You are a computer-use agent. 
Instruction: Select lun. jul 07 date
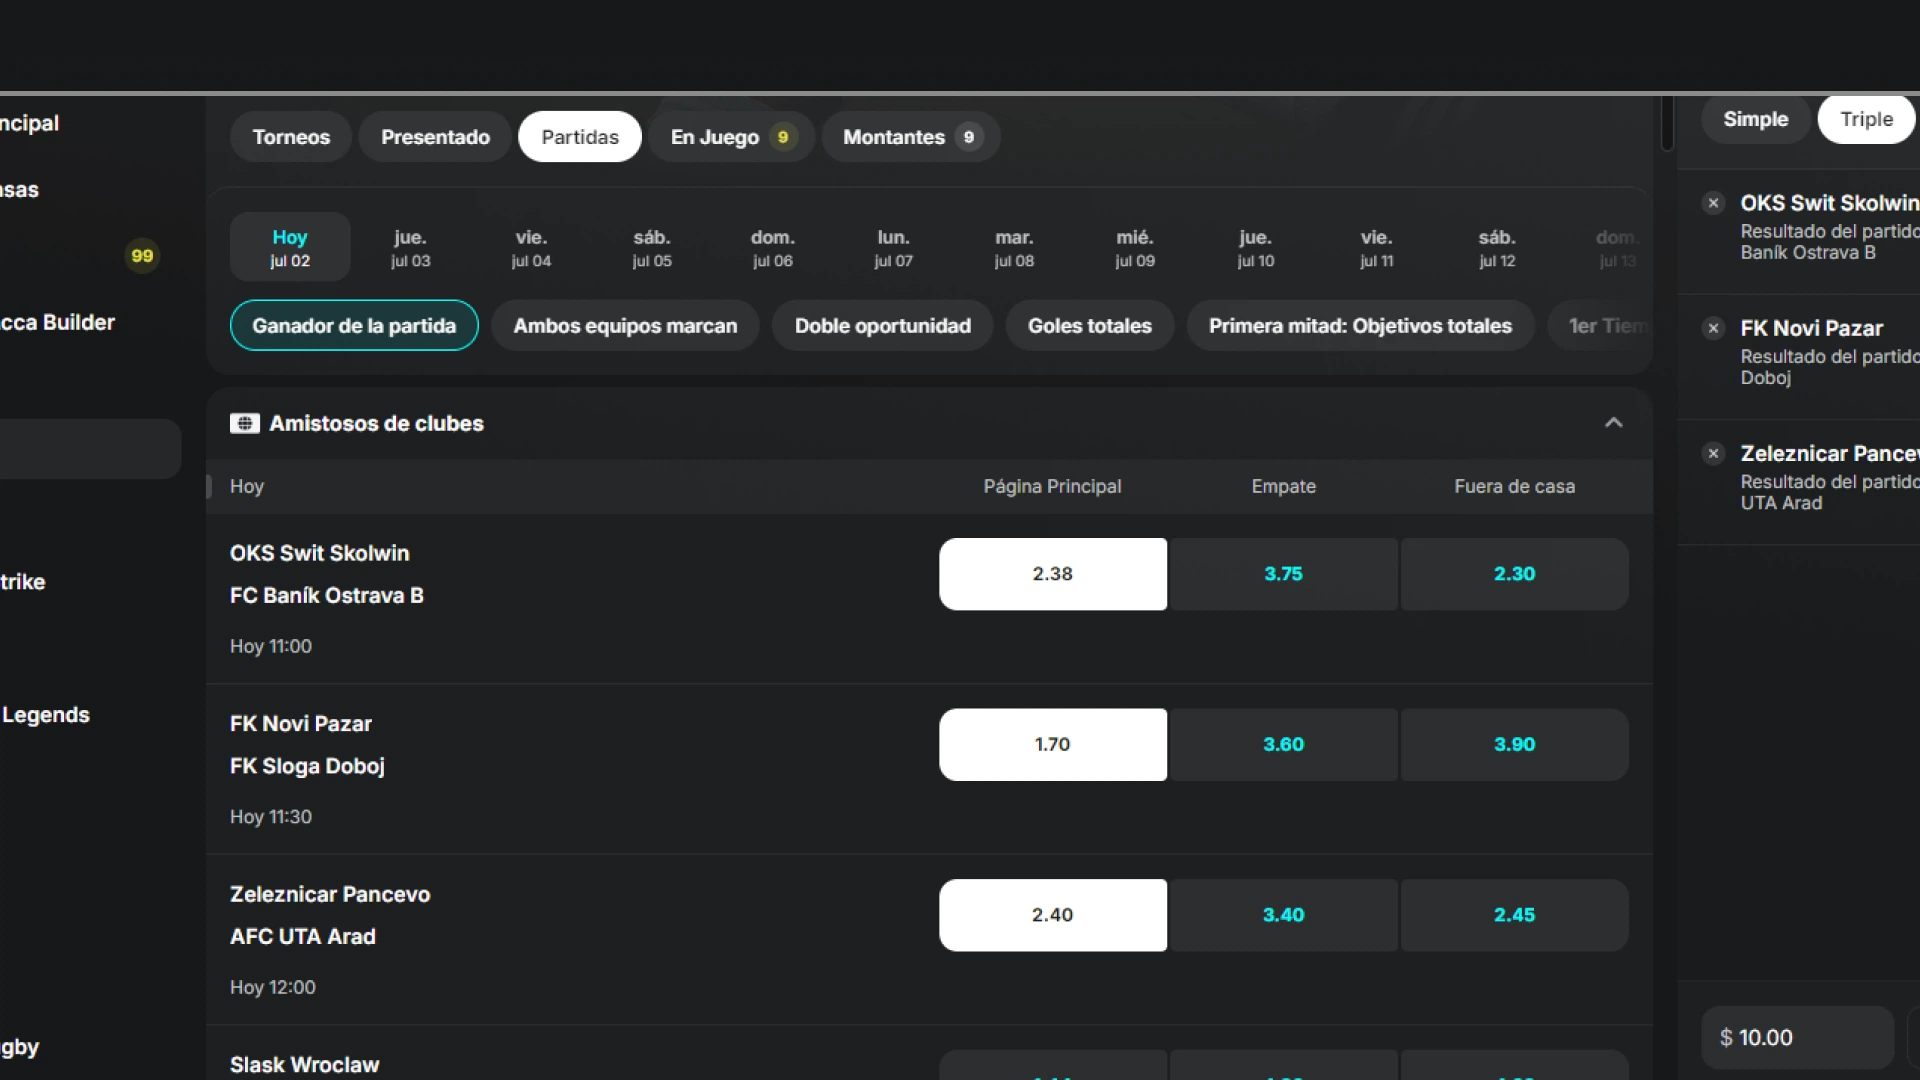point(893,247)
